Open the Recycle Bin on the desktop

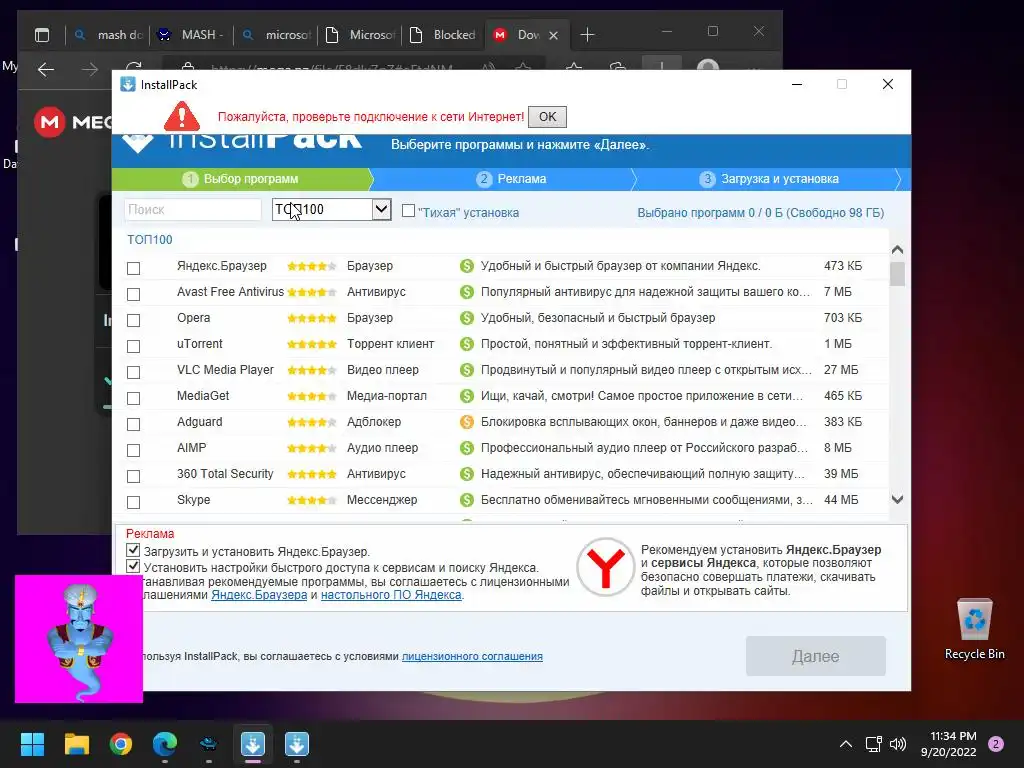(x=974, y=629)
